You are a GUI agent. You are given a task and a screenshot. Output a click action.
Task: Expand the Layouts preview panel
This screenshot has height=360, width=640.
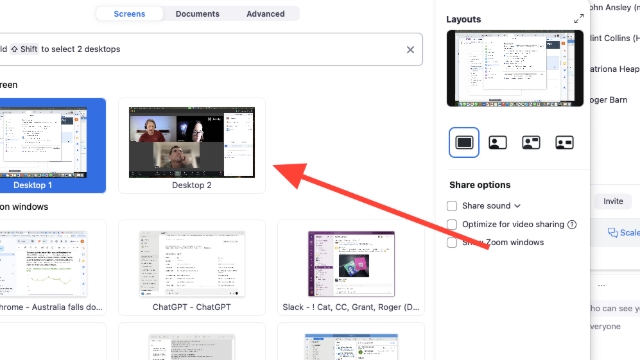[579, 19]
